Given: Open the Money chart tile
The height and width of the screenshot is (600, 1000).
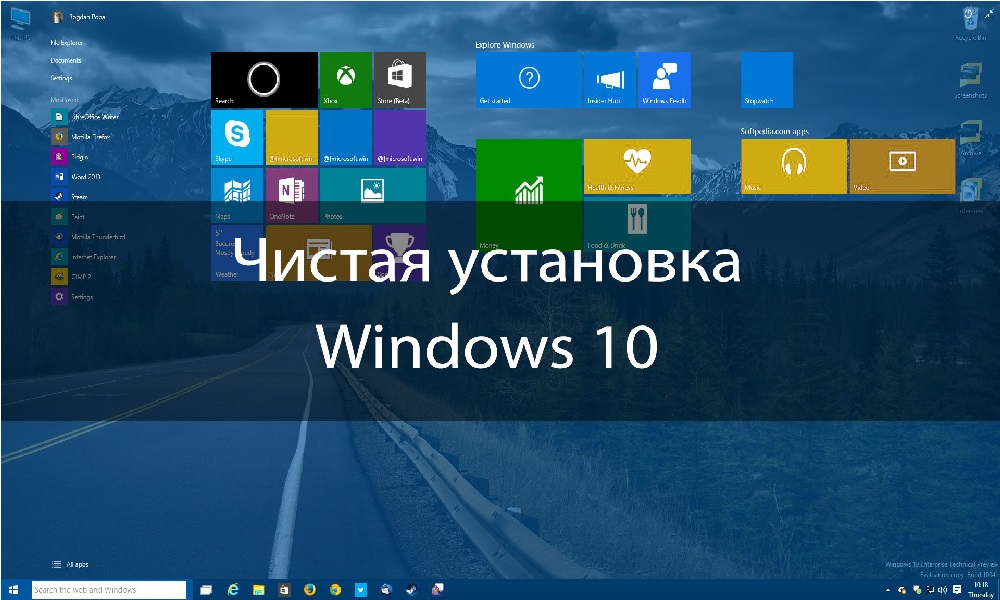Looking at the screenshot, I should [529, 194].
